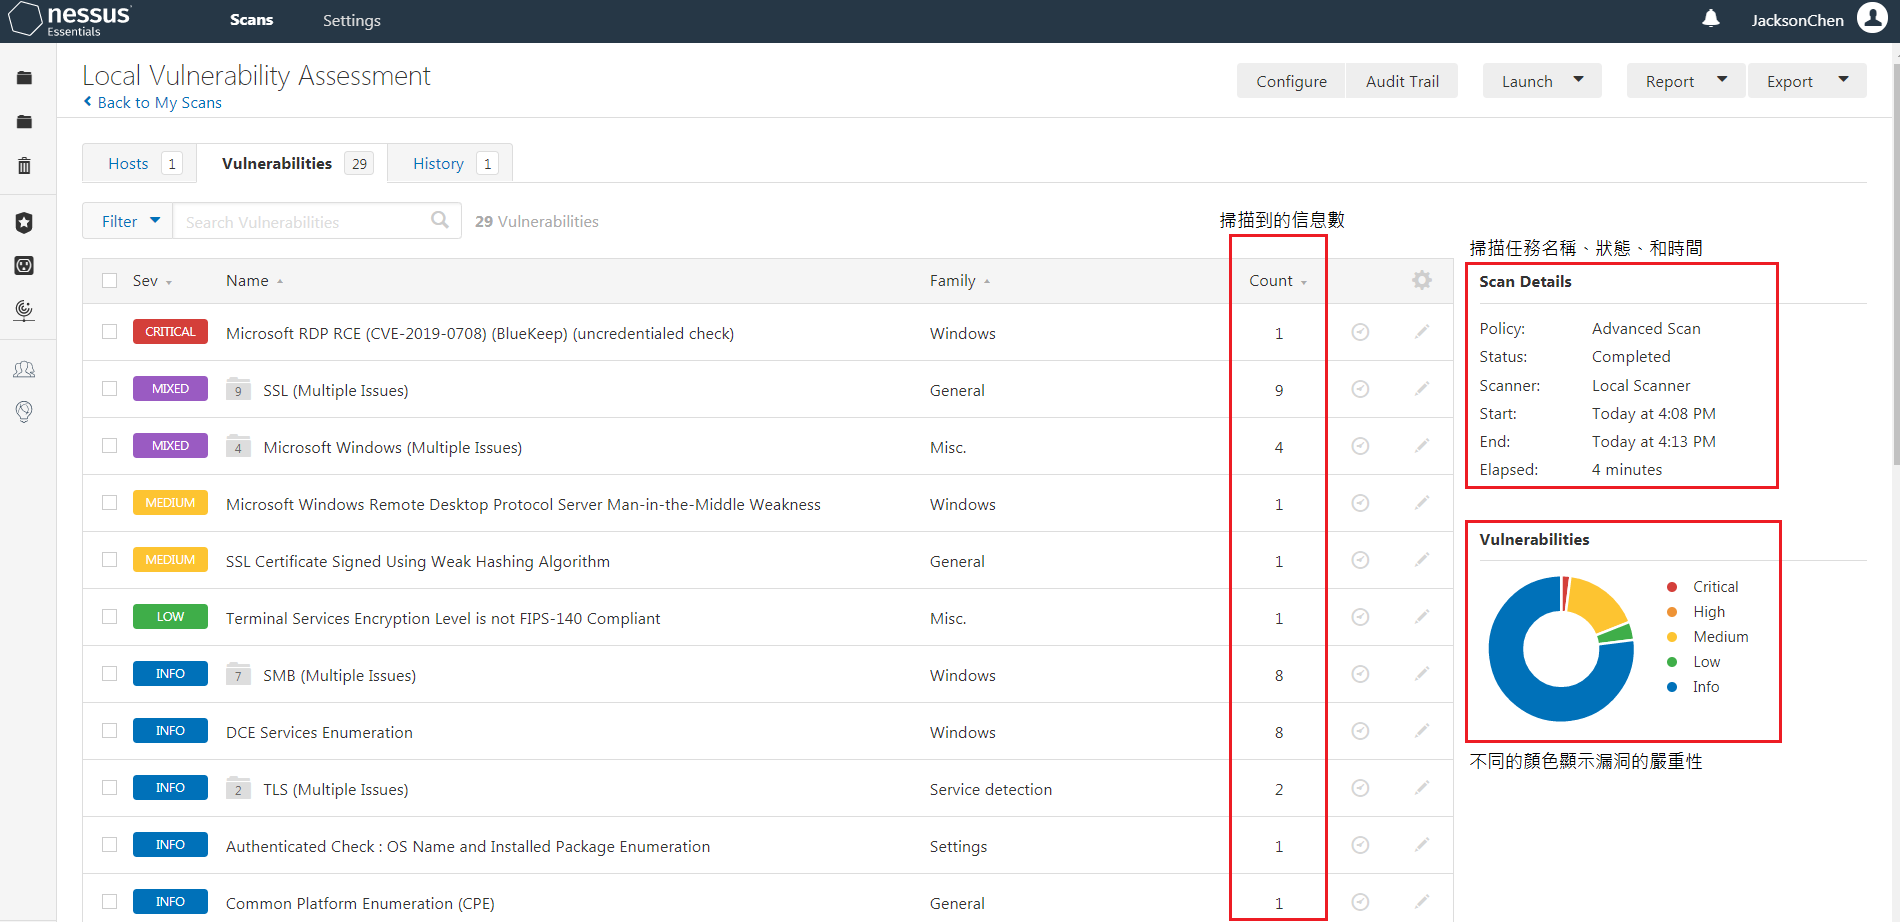Tick checkbox for Microsoft RDP RCE BlueKeep row
Image resolution: width=1900 pixels, height=922 pixels.
(110, 331)
